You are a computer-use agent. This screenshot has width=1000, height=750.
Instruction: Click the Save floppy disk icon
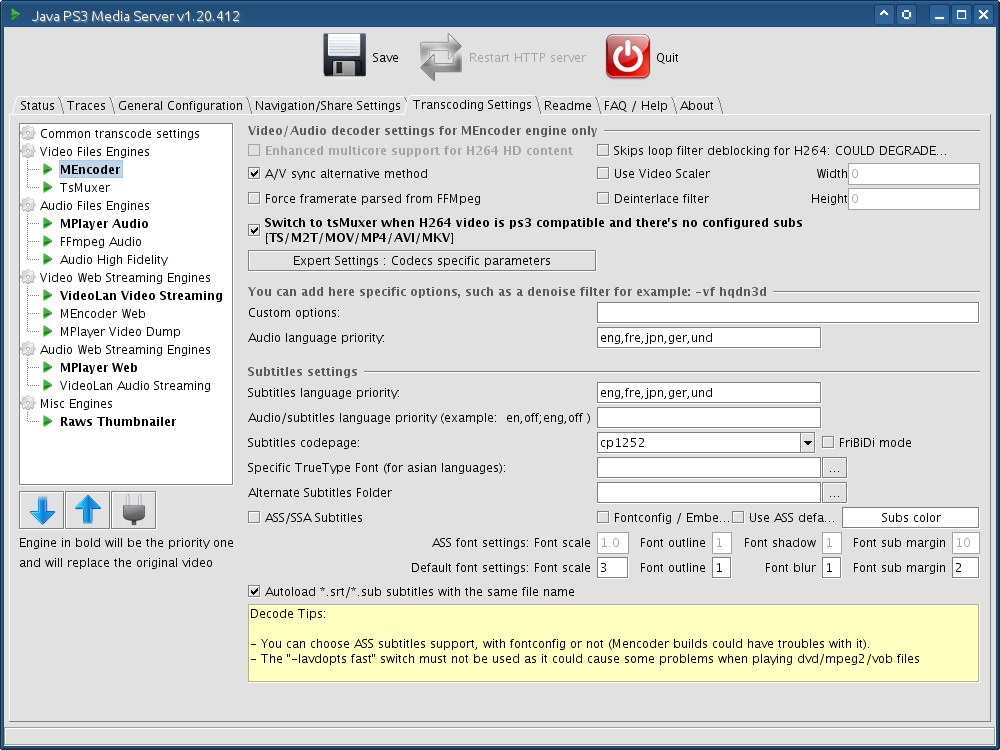344,55
